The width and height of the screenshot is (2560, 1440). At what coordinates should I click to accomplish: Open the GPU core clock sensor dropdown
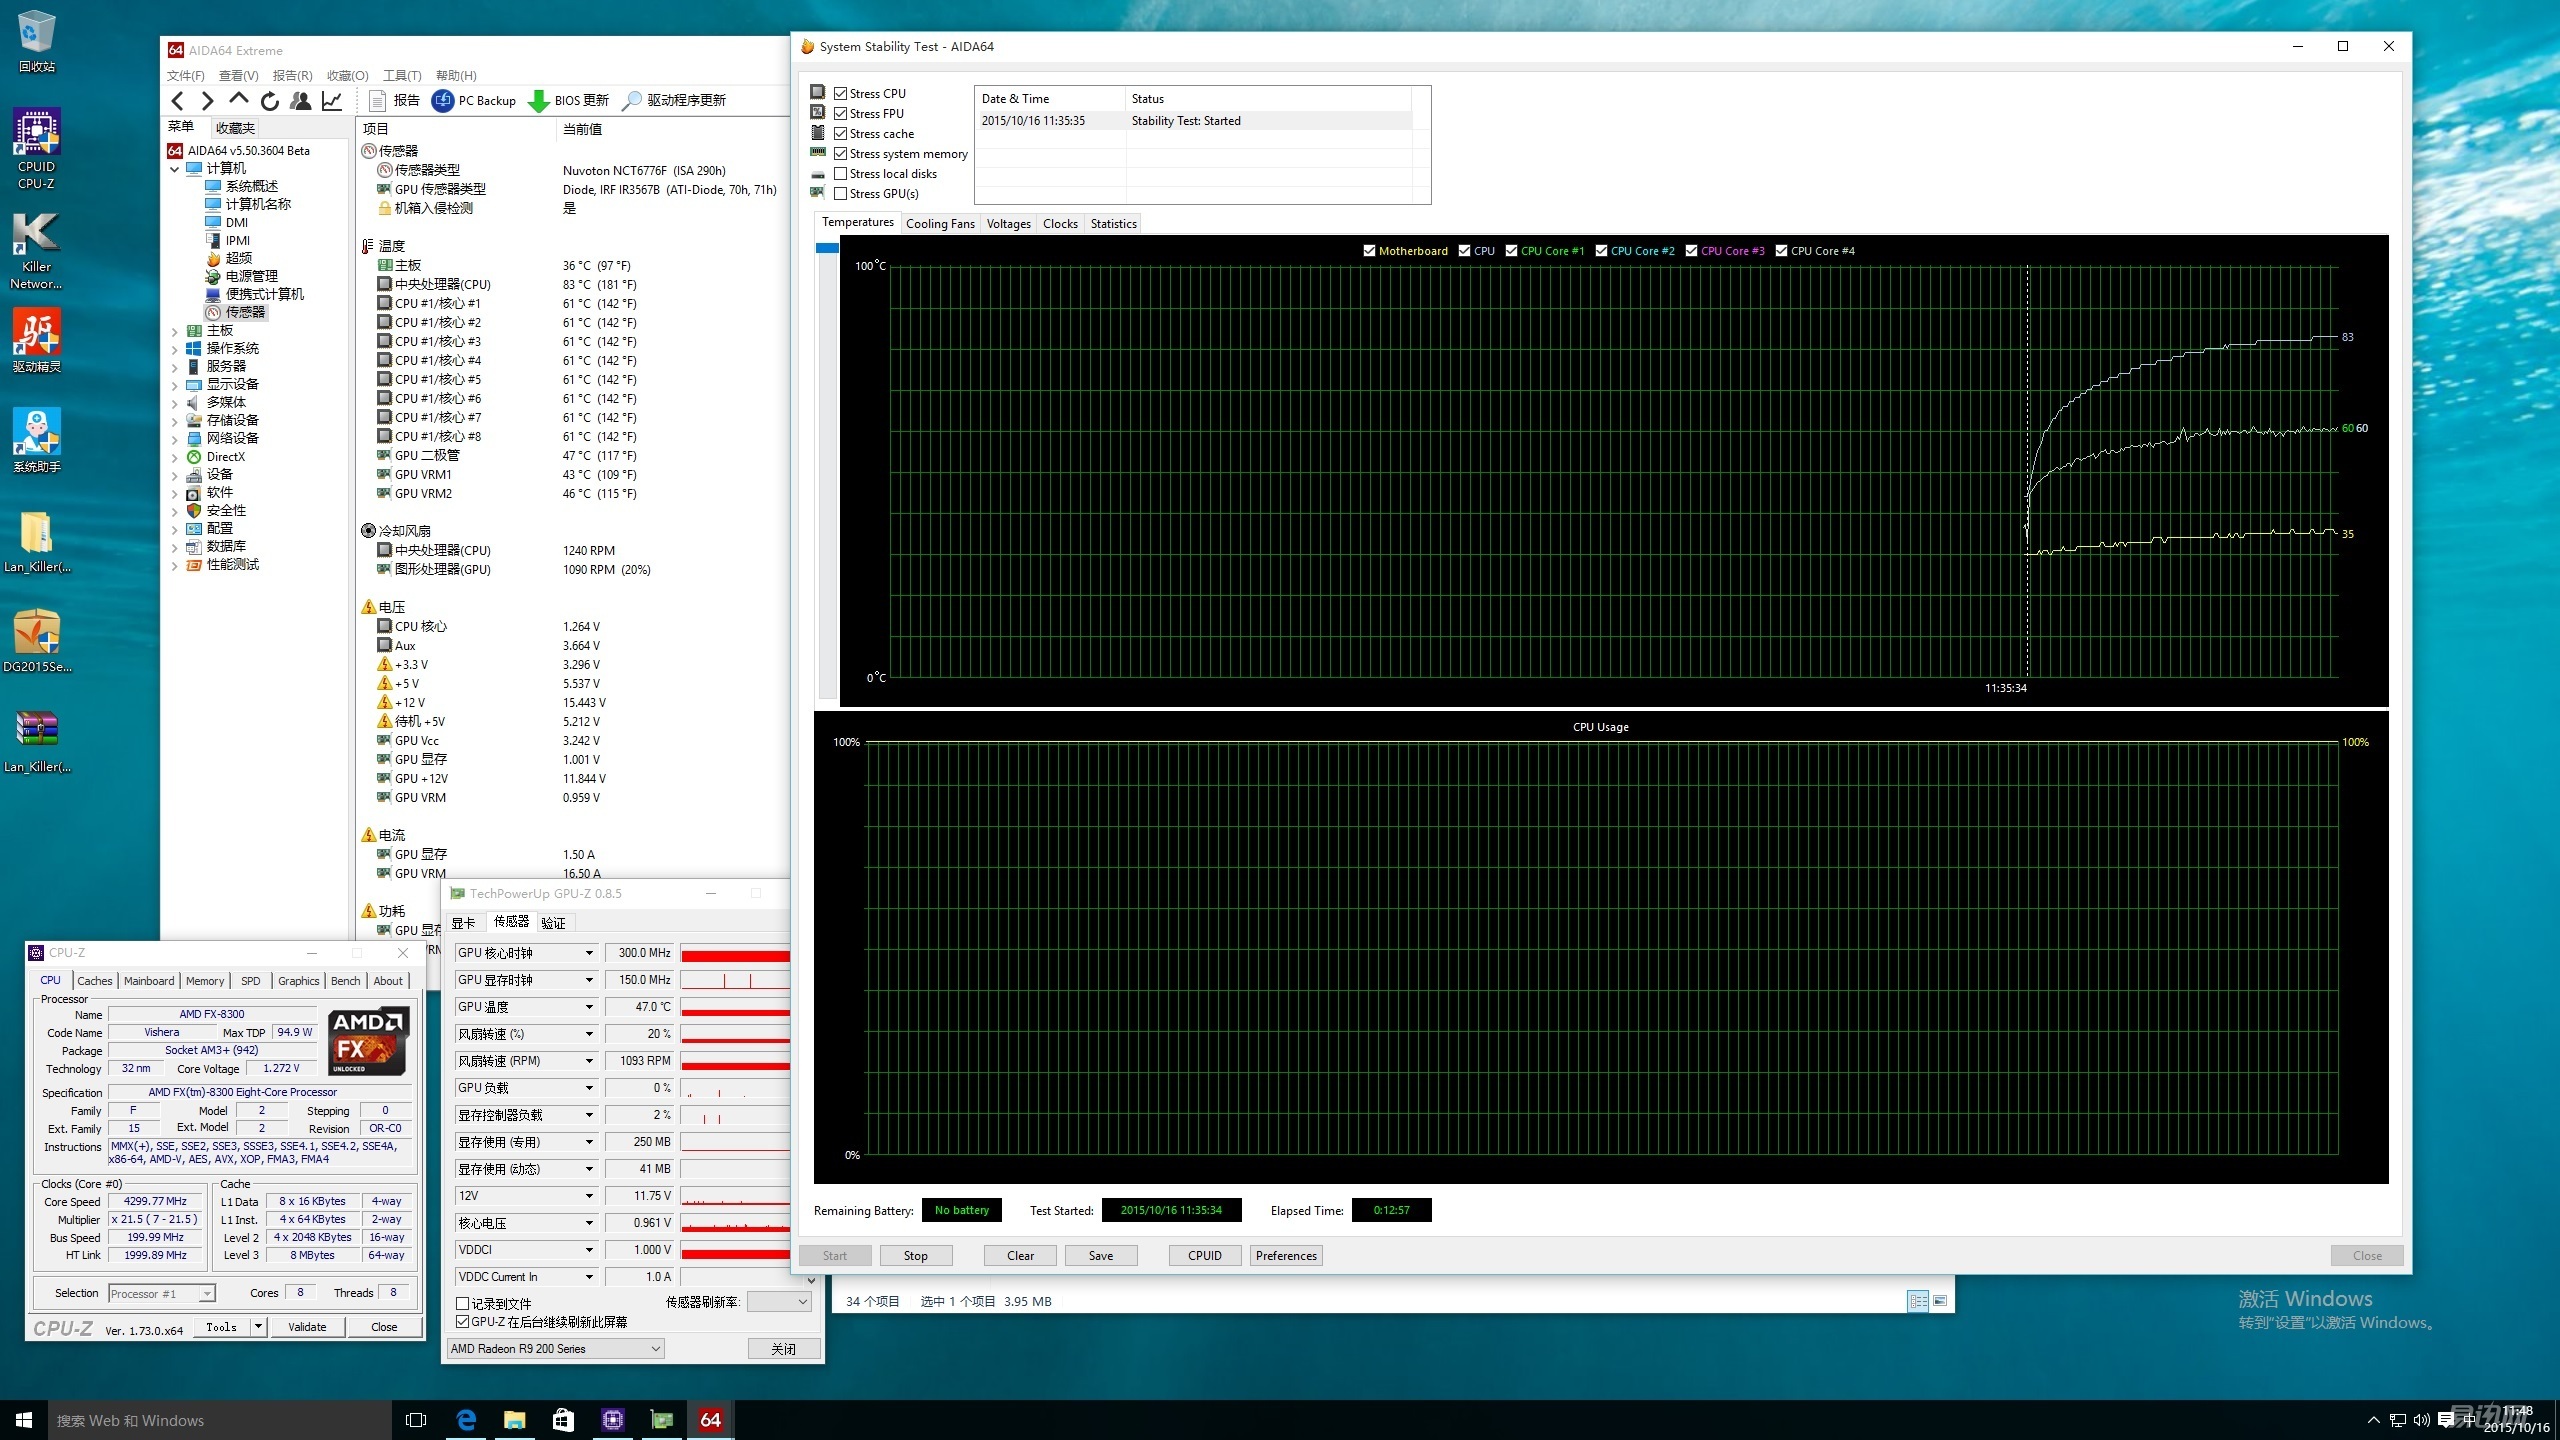tap(589, 953)
